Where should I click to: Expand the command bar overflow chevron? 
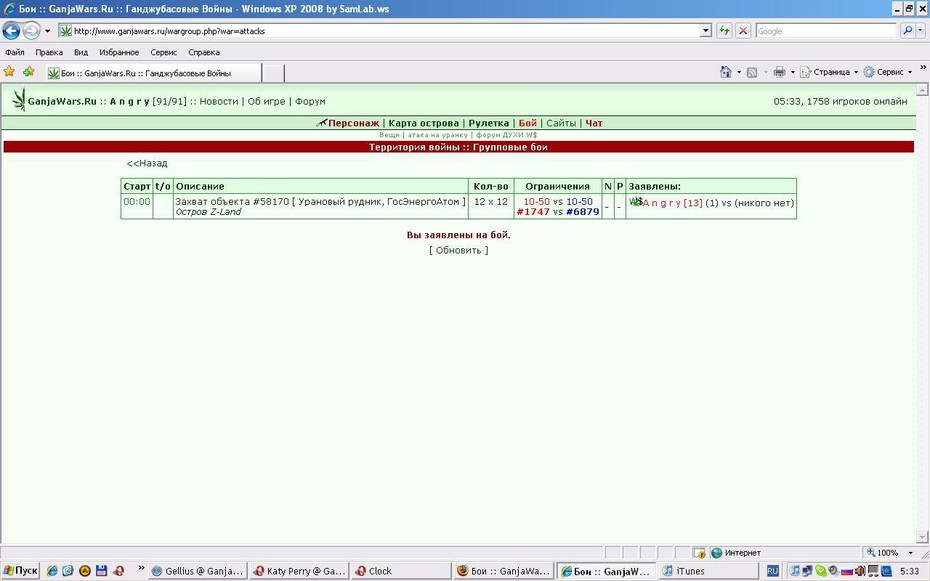922,68
